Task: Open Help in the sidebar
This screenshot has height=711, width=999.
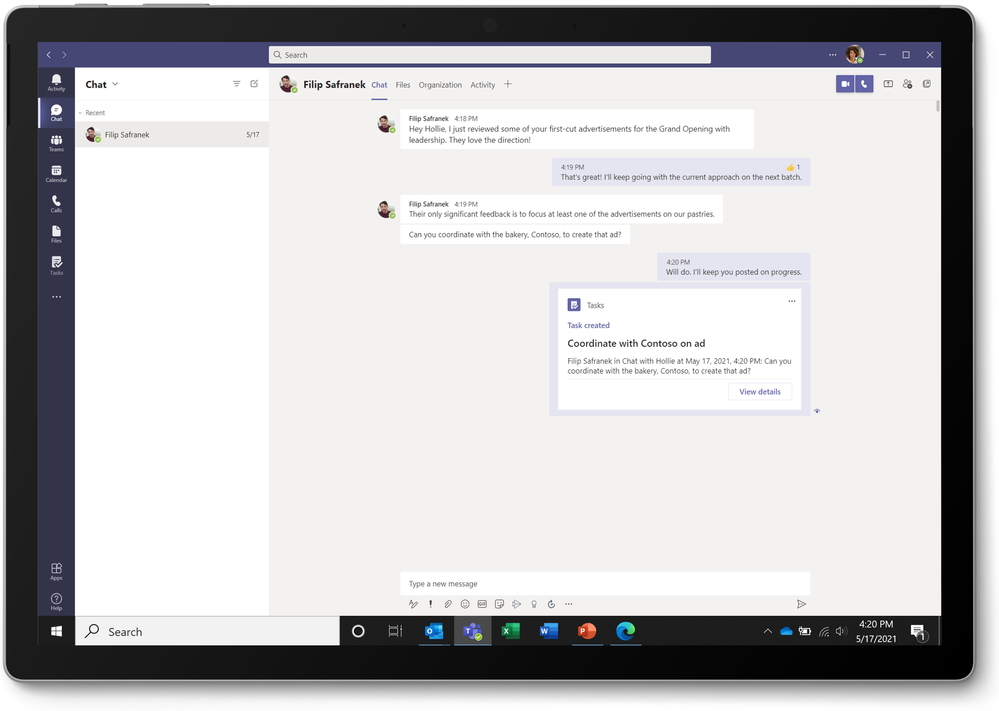Action: pos(56,602)
